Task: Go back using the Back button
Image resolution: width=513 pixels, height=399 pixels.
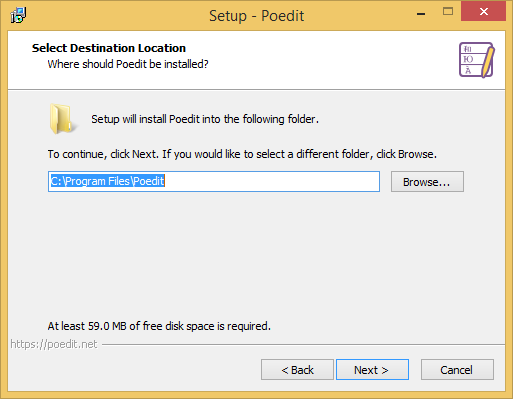Action: 297,370
